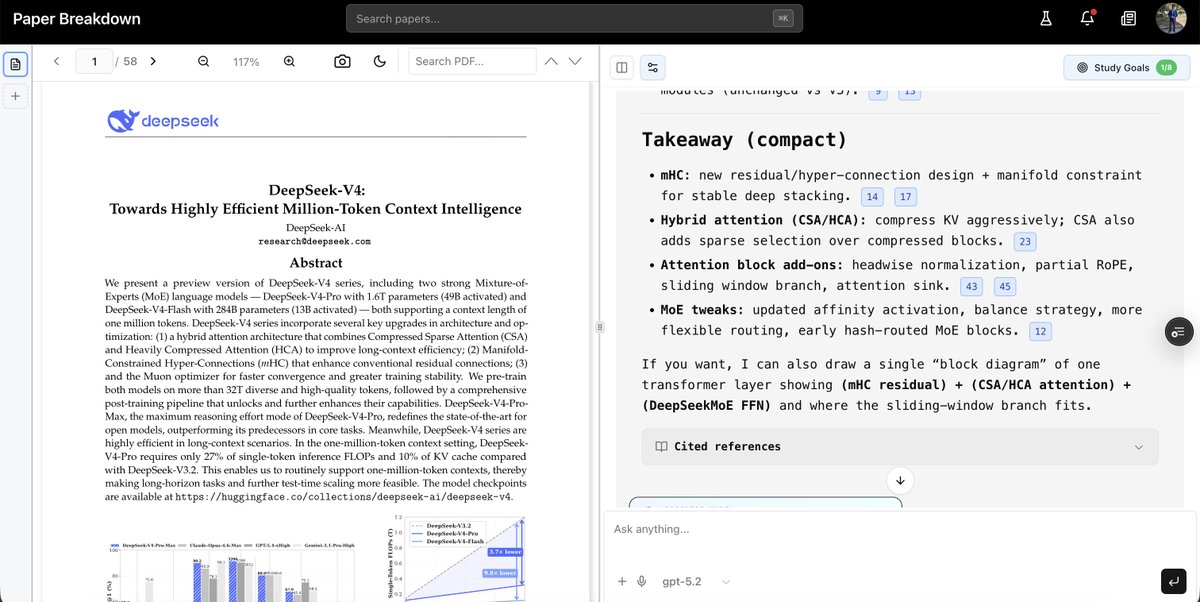
Task: Open the gpt-5.2 model dropdown
Action: [696, 581]
